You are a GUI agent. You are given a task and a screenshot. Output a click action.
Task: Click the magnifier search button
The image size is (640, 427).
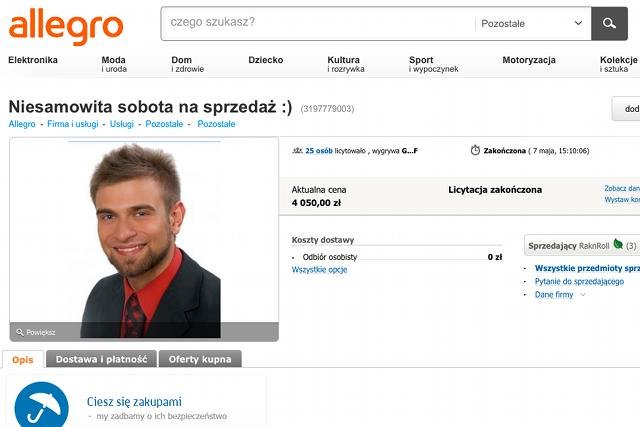(609, 23)
